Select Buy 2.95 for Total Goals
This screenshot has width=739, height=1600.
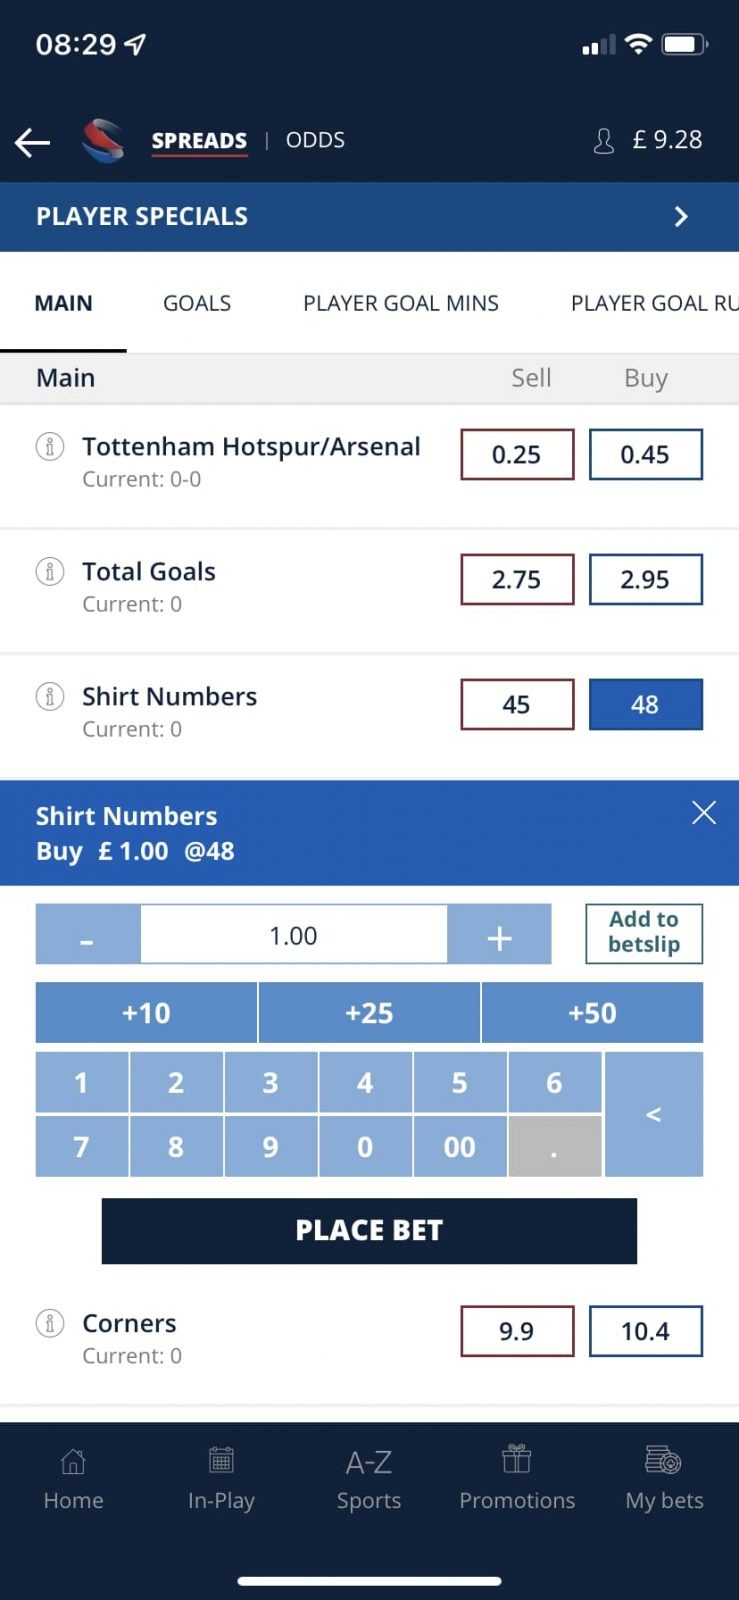click(645, 579)
